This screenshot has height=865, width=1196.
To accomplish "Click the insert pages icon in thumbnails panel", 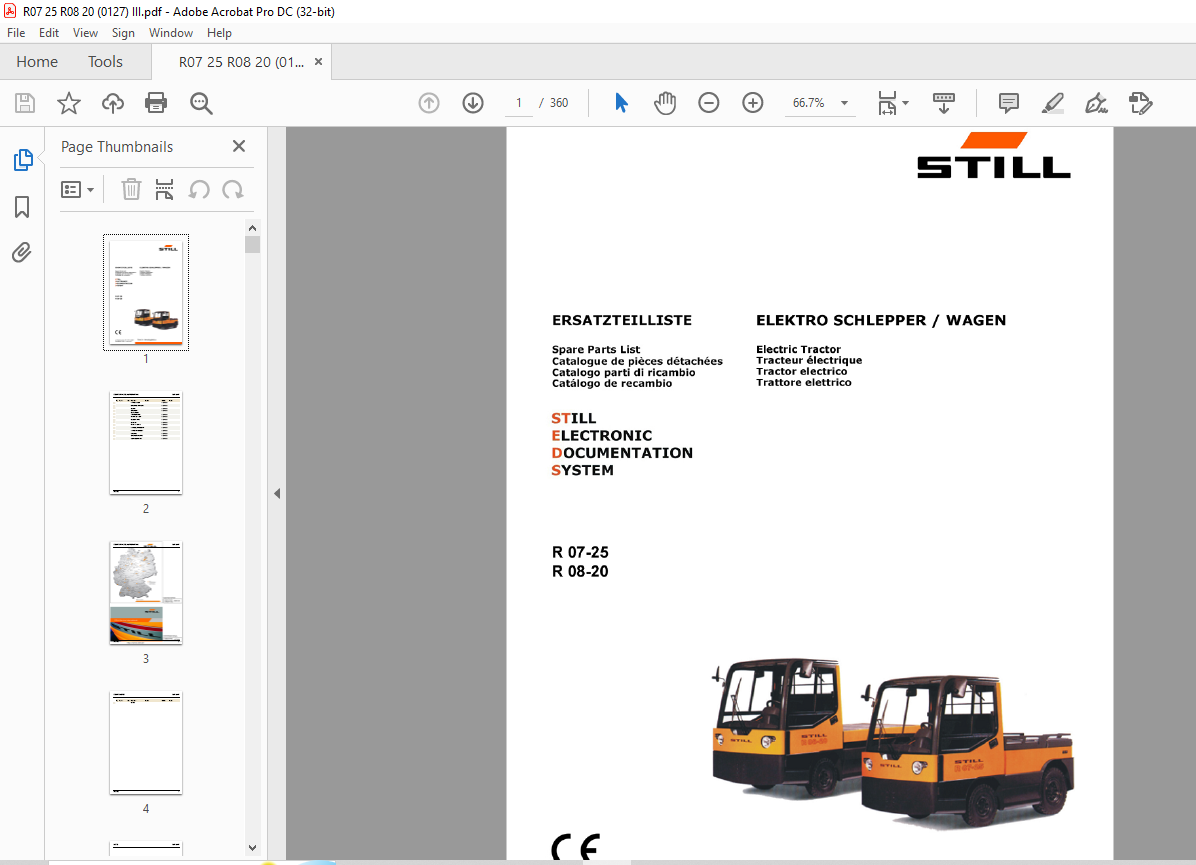I will click(x=164, y=189).
